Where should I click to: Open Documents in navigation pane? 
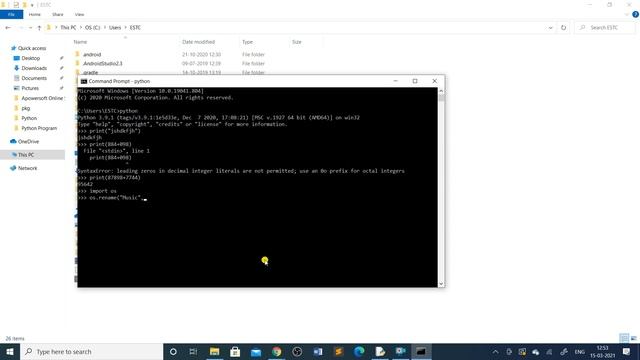point(34,78)
